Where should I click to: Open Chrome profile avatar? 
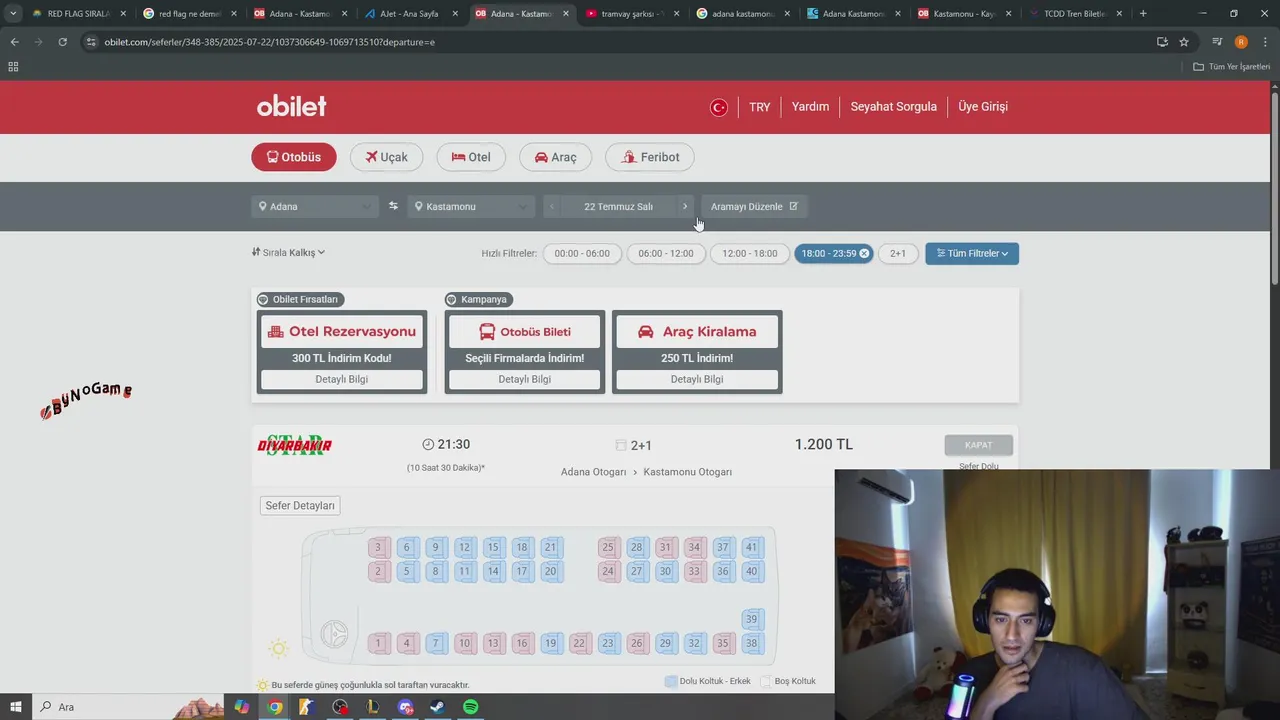pyautogui.click(x=1241, y=42)
